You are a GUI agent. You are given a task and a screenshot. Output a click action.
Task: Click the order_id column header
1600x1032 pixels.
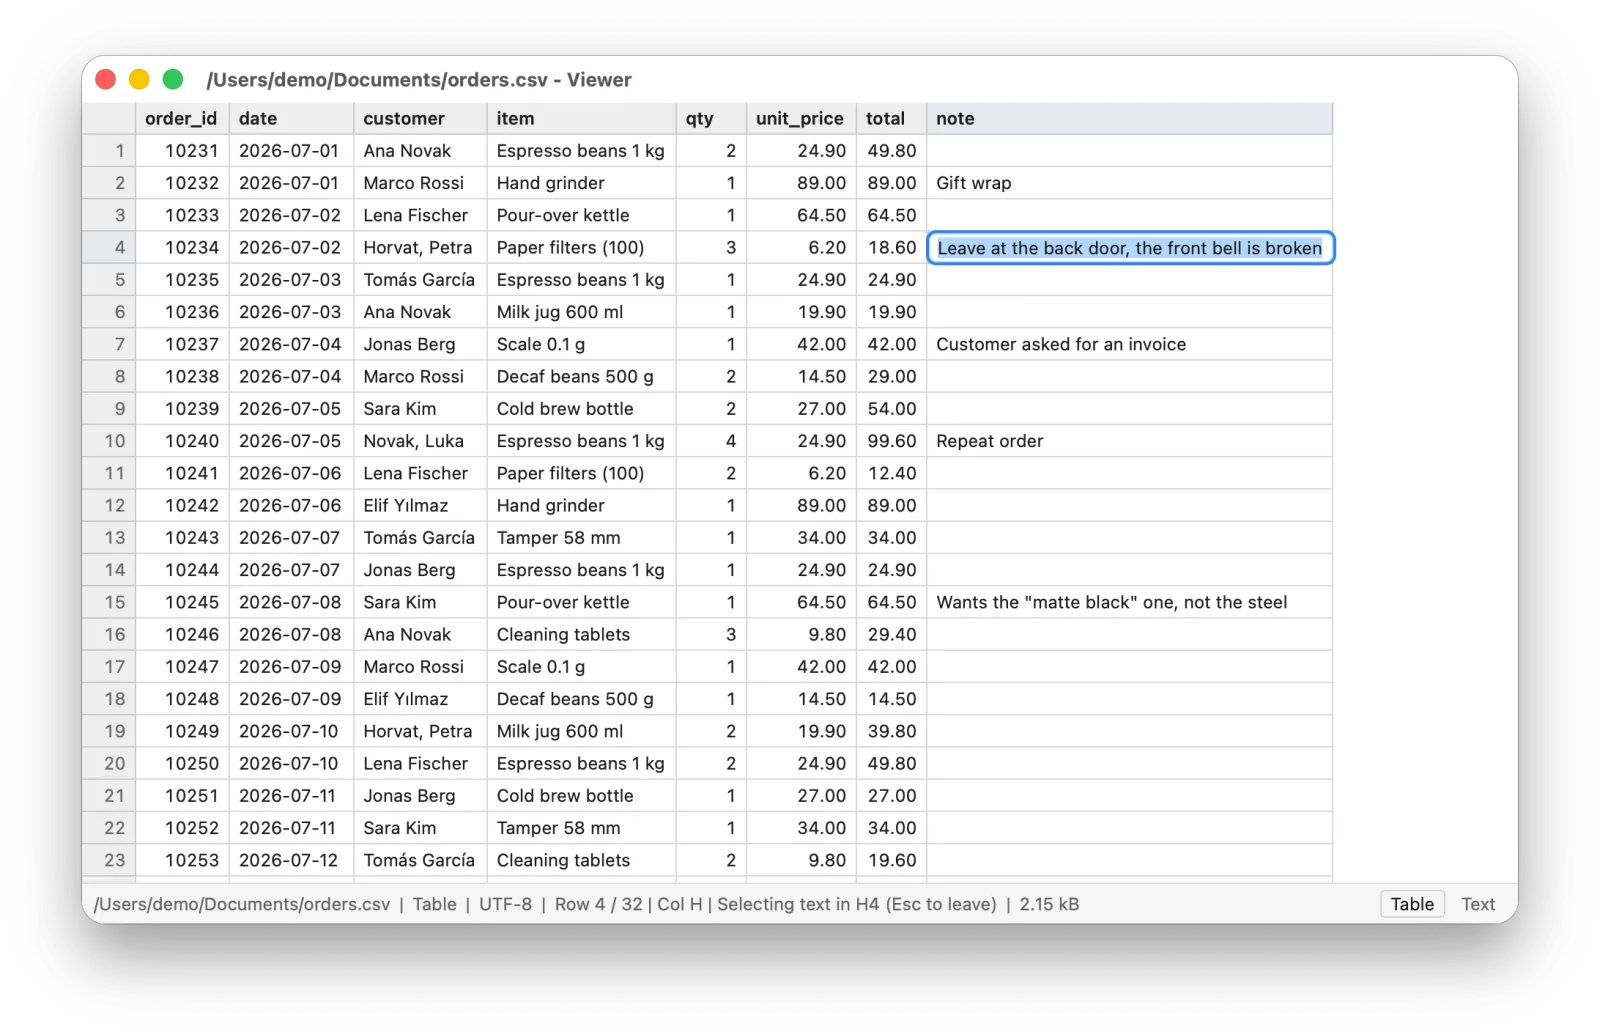point(181,118)
